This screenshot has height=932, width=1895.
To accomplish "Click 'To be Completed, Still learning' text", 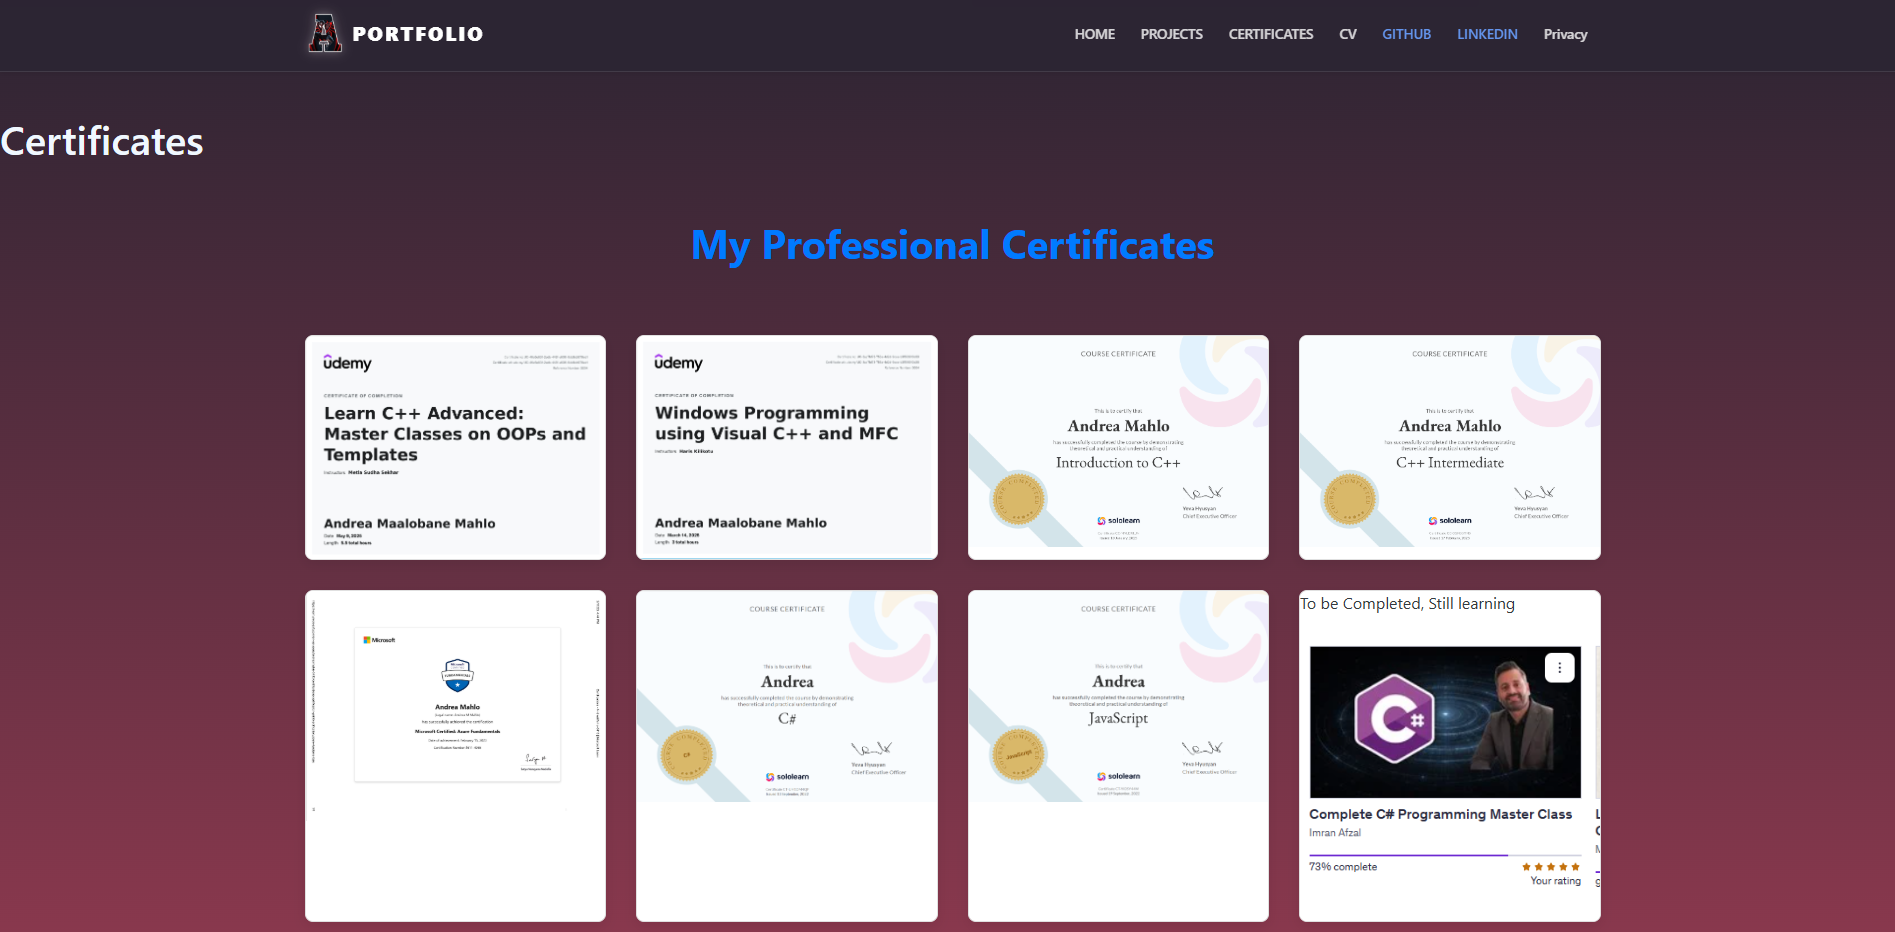I will (x=1407, y=604).
